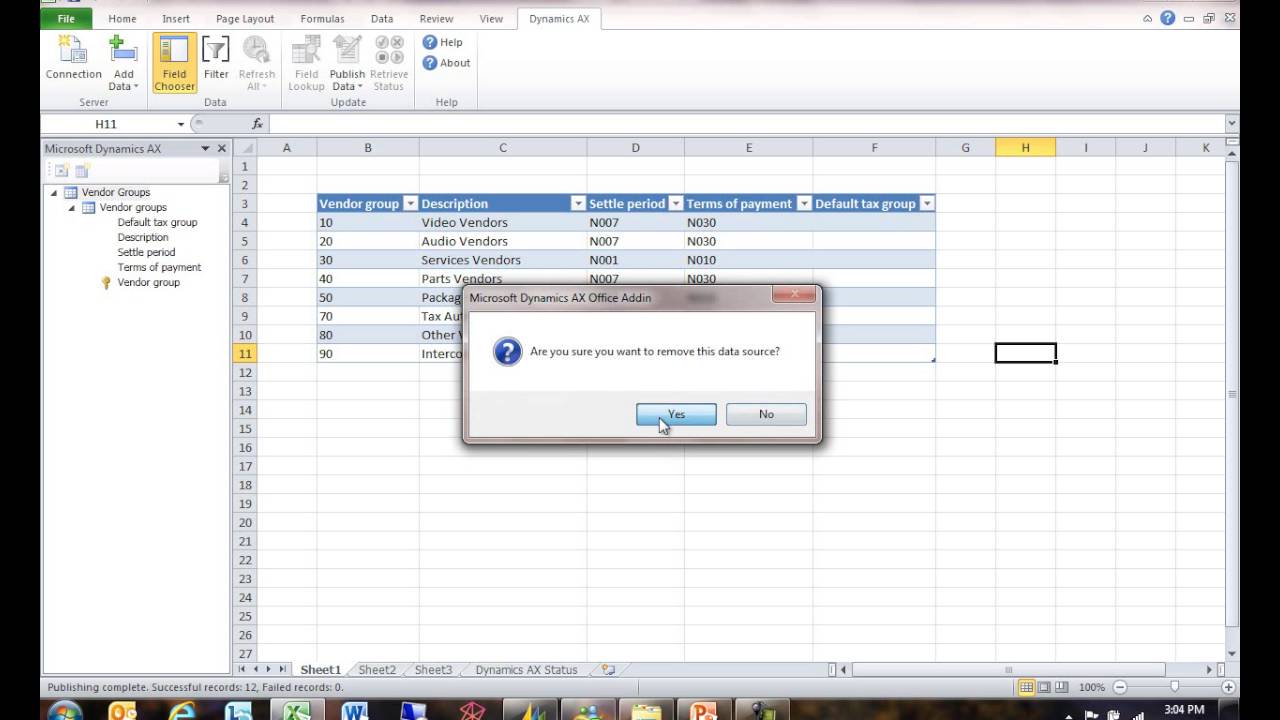Click the insert new worksheet icon
1280x720 pixels.
tap(607, 670)
